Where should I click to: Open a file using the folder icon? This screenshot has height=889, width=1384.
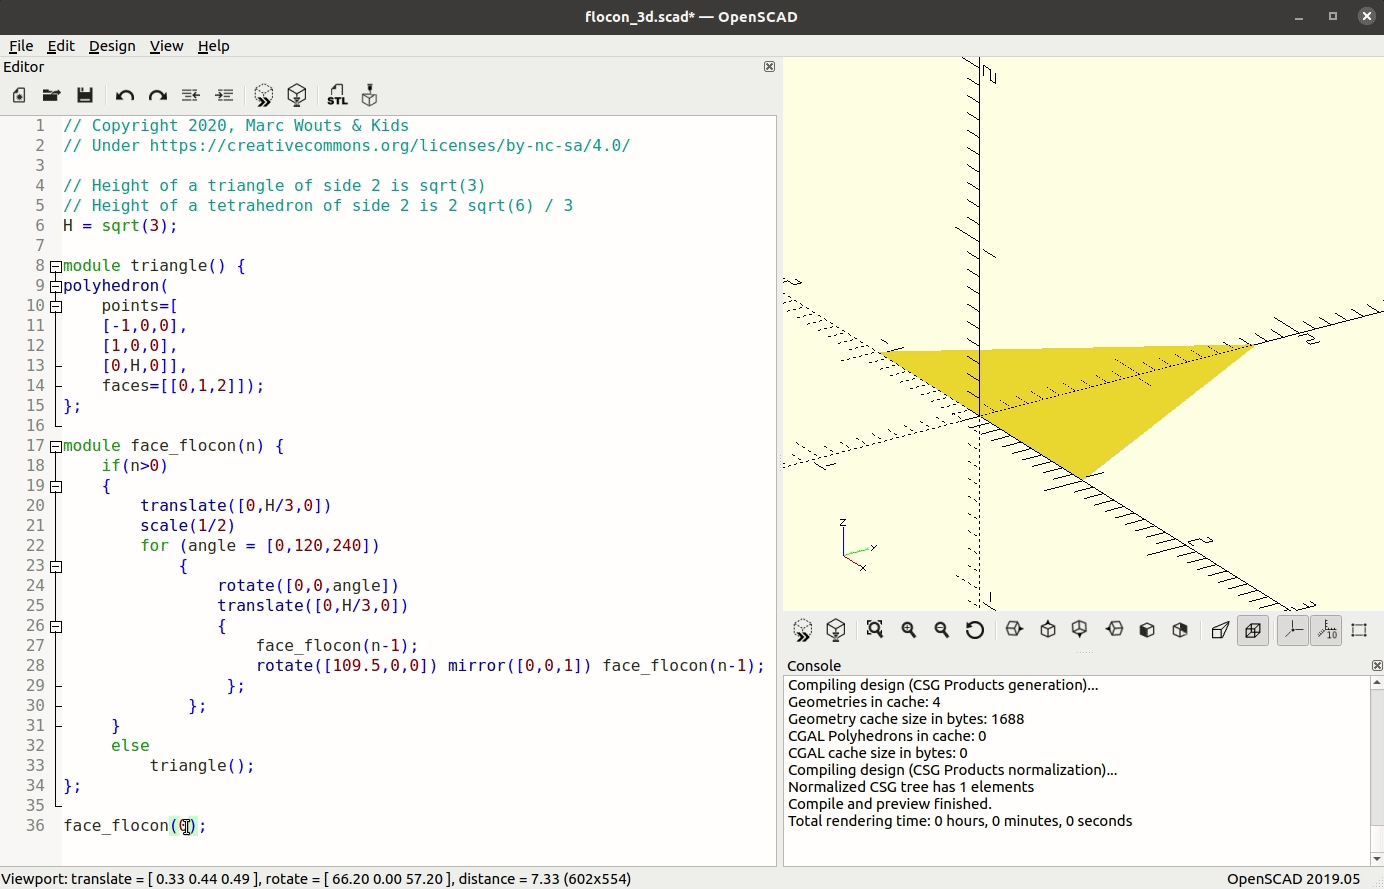51,95
